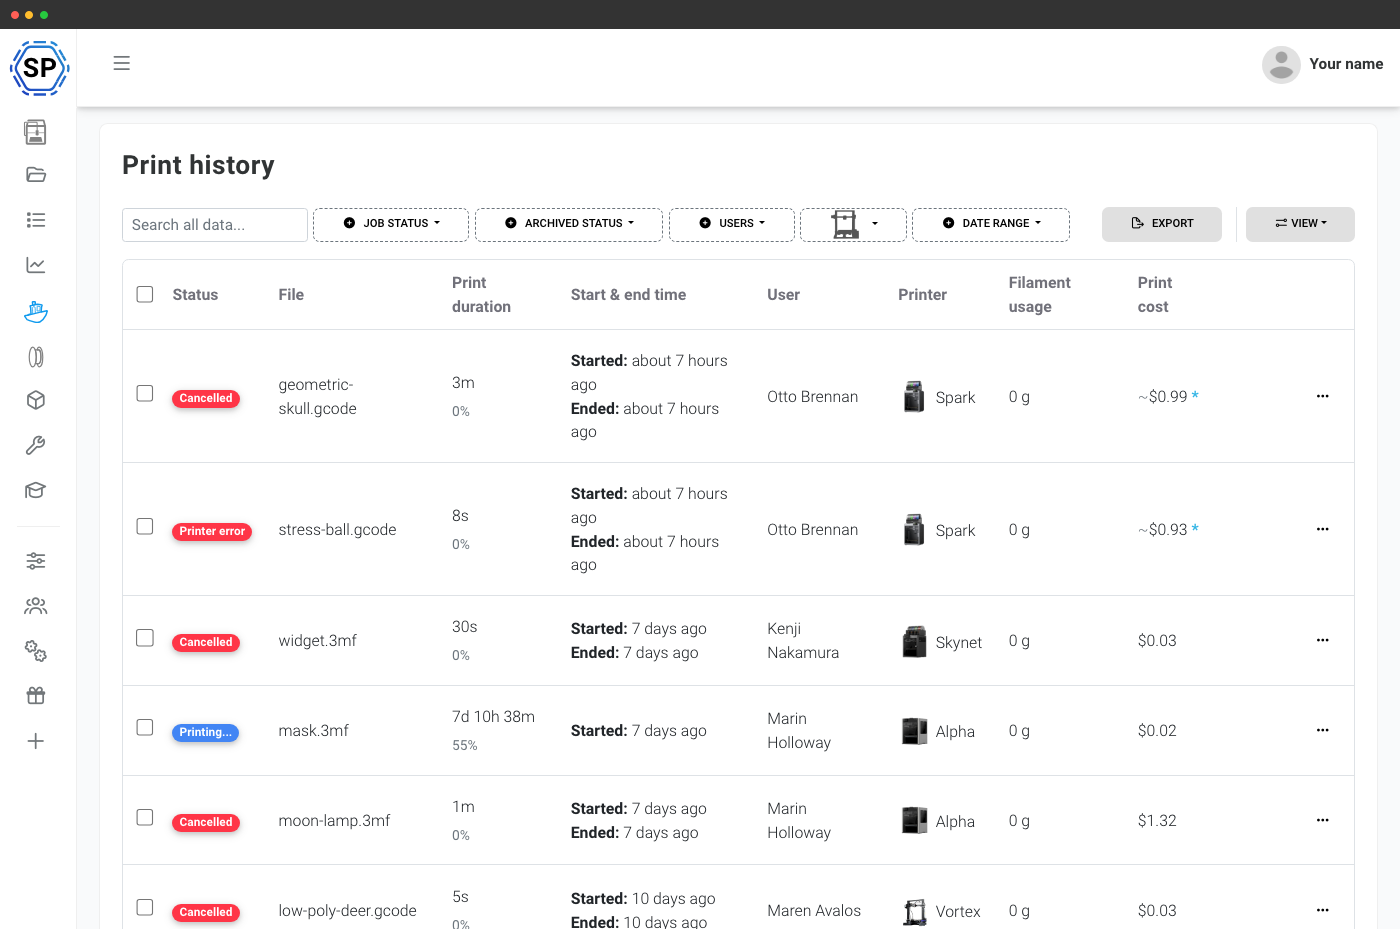This screenshot has width=1400, height=929.
Task: Click Vortex printer thumbnail icon
Action: pos(914,911)
